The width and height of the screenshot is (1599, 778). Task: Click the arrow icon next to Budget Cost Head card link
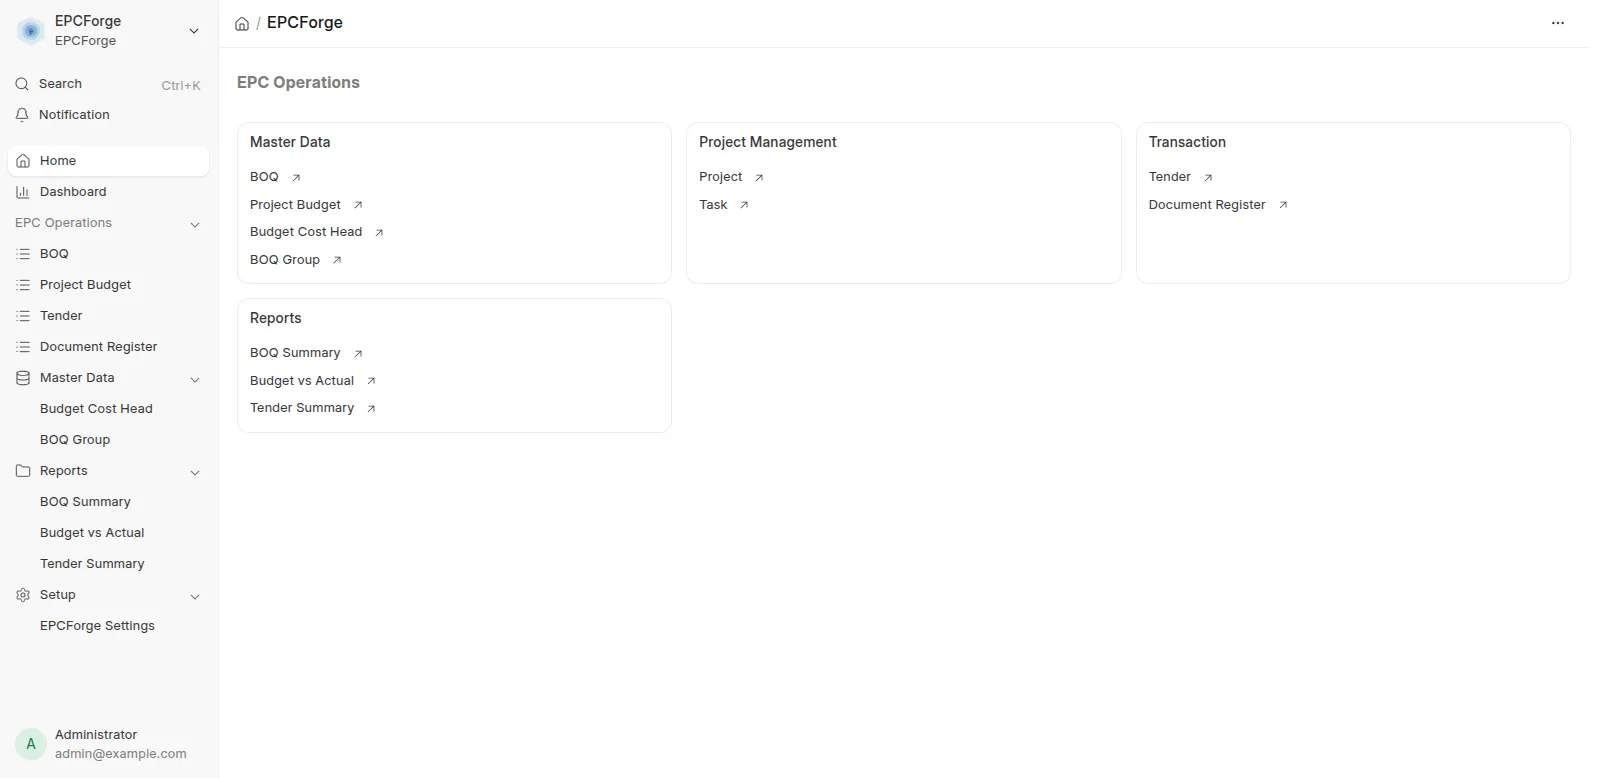[x=379, y=233]
